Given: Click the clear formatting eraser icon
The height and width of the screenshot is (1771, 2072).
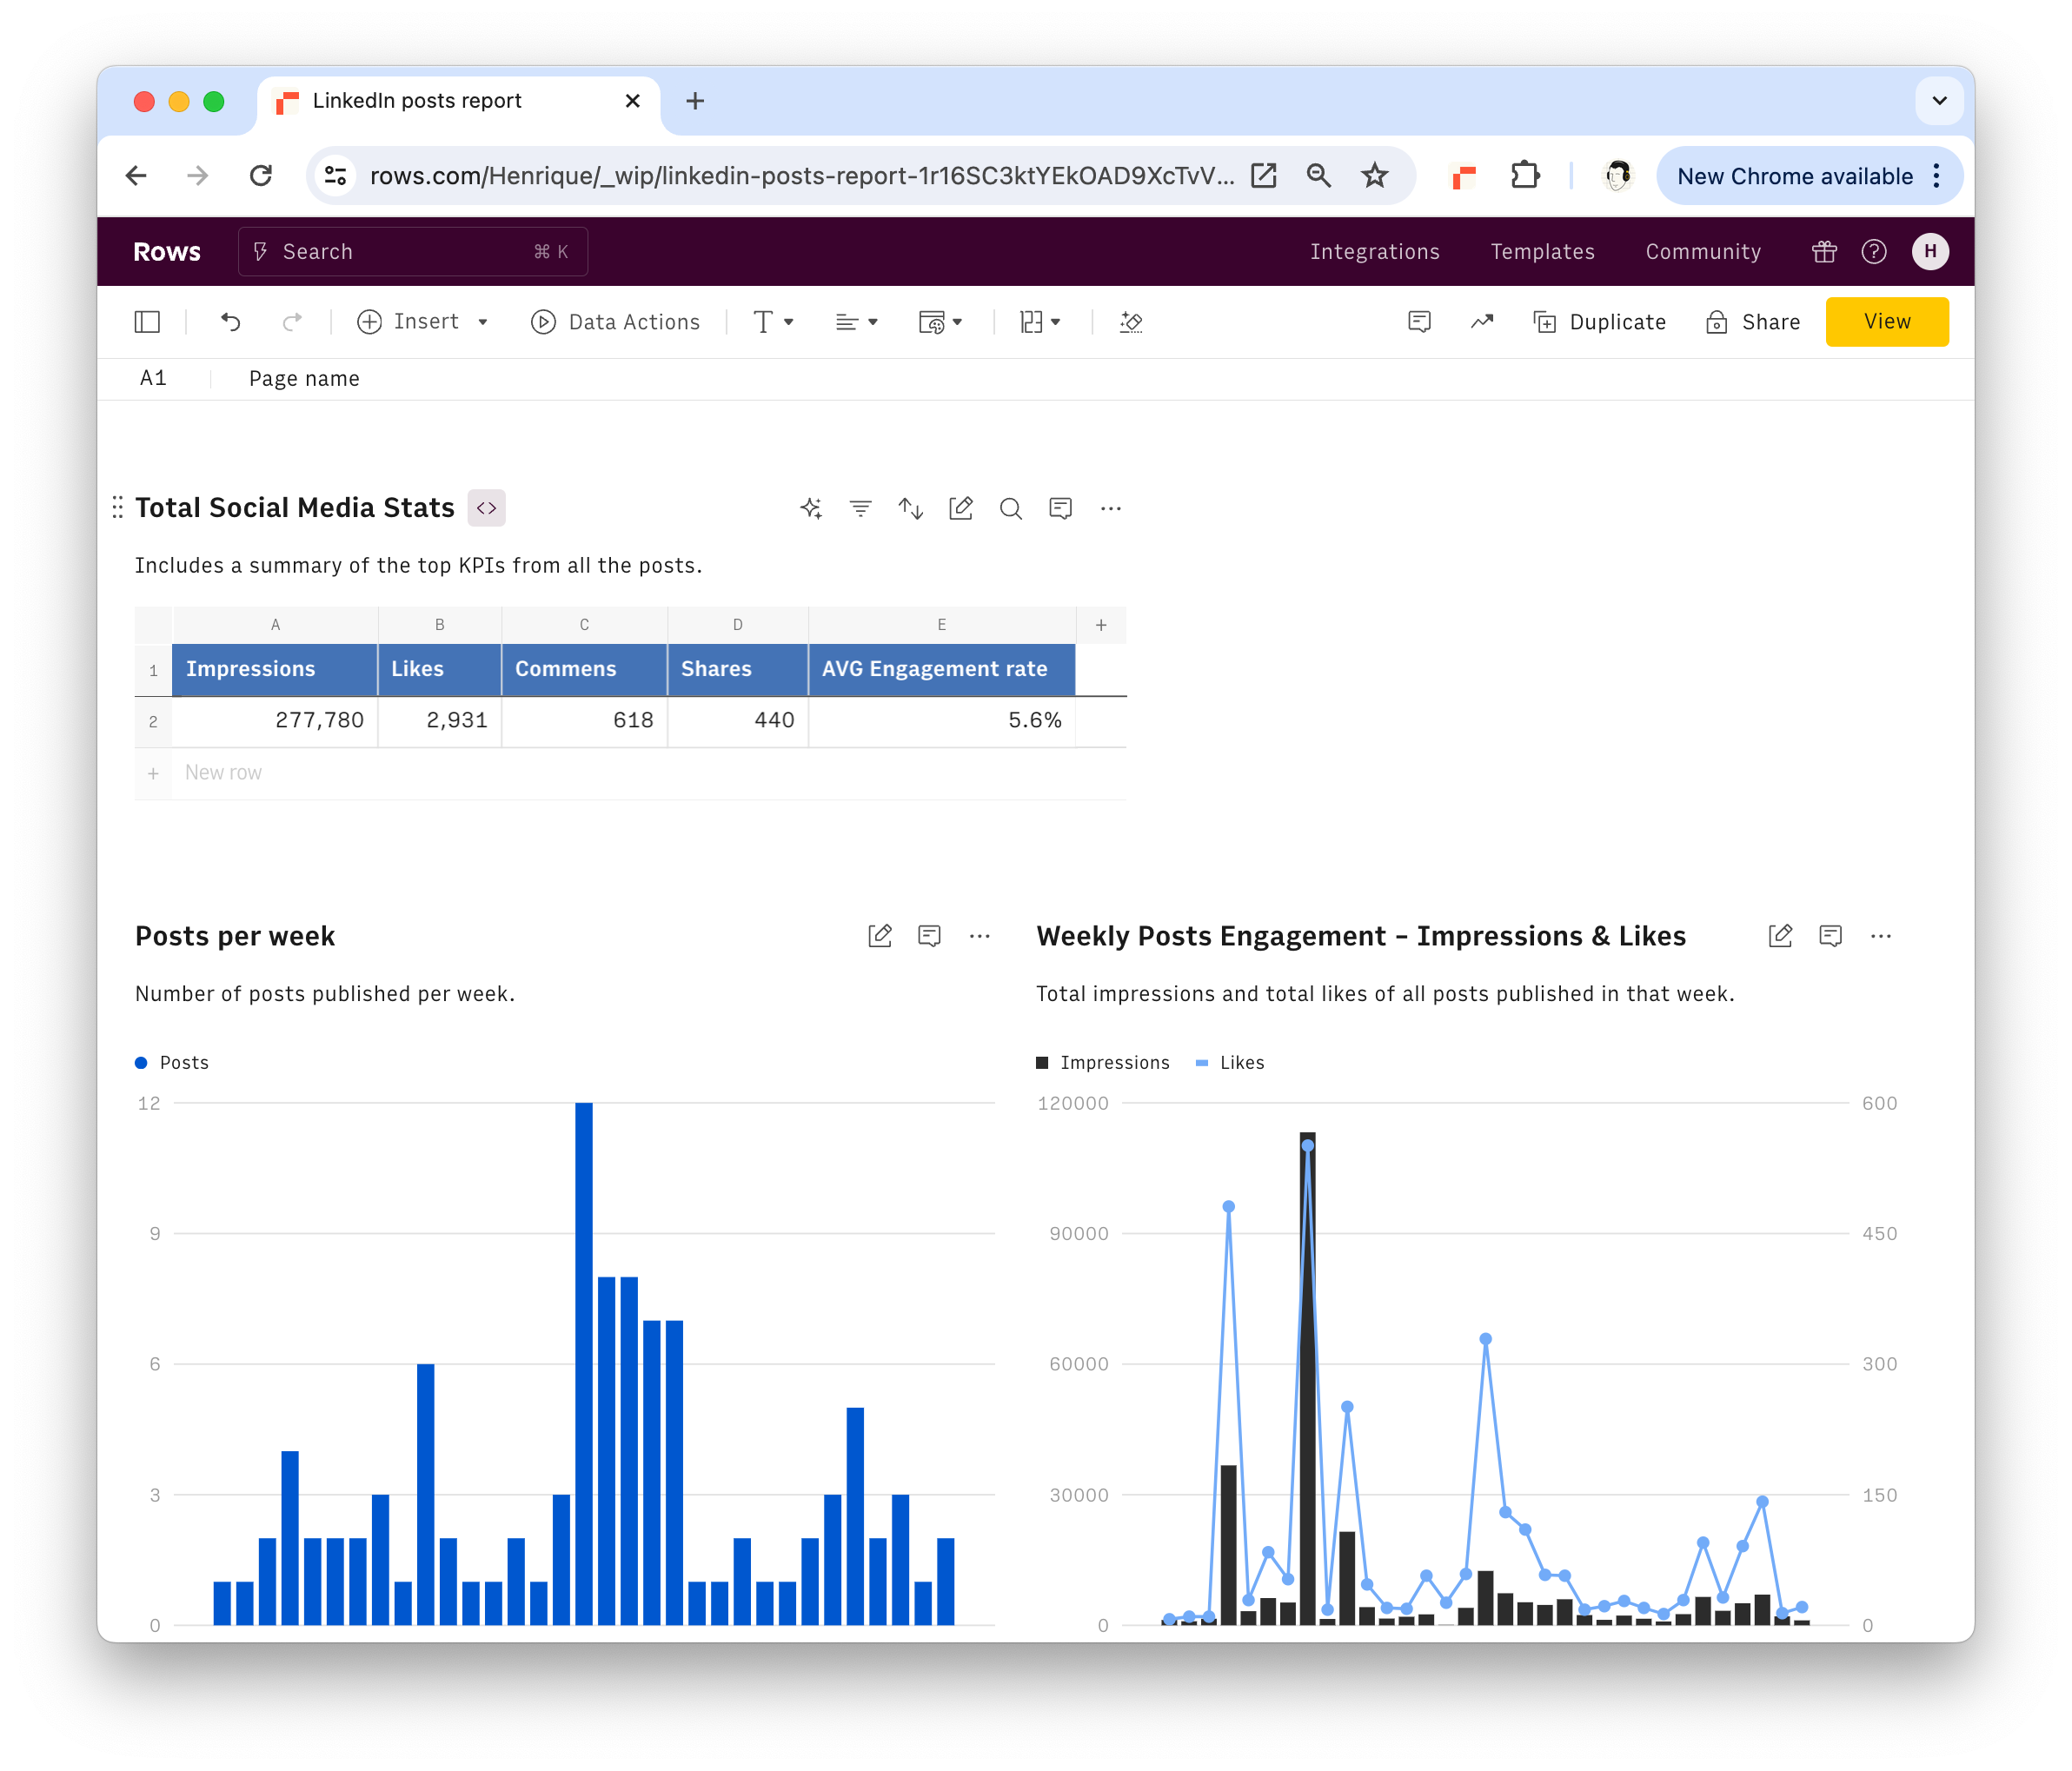Looking at the screenshot, I should [1131, 322].
